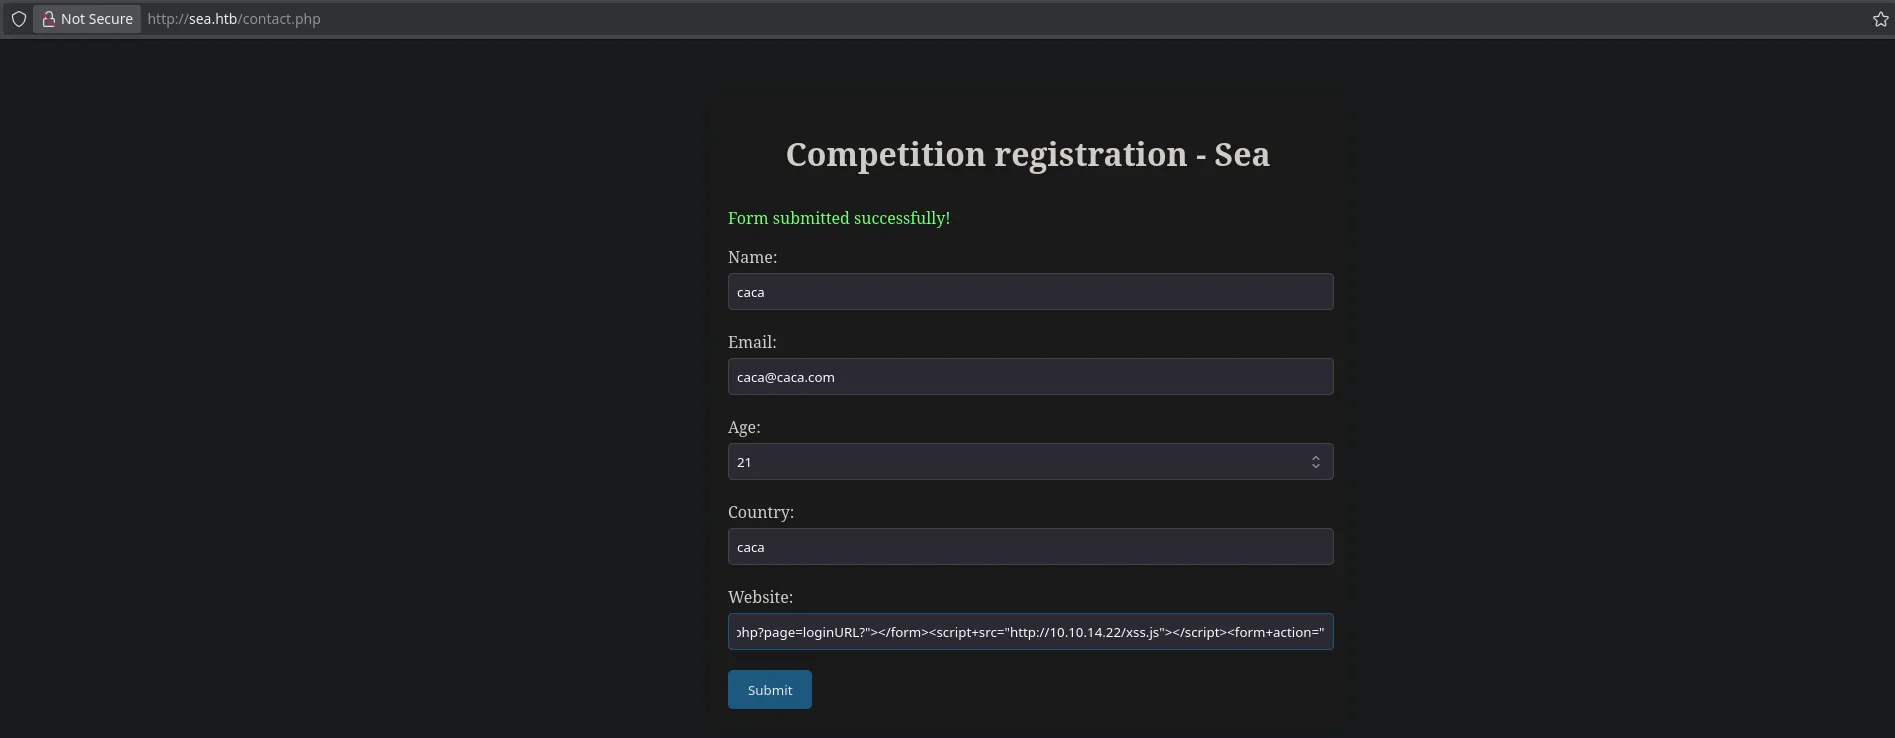Click the Country text field
The height and width of the screenshot is (738, 1895).
(x=1030, y=547)
